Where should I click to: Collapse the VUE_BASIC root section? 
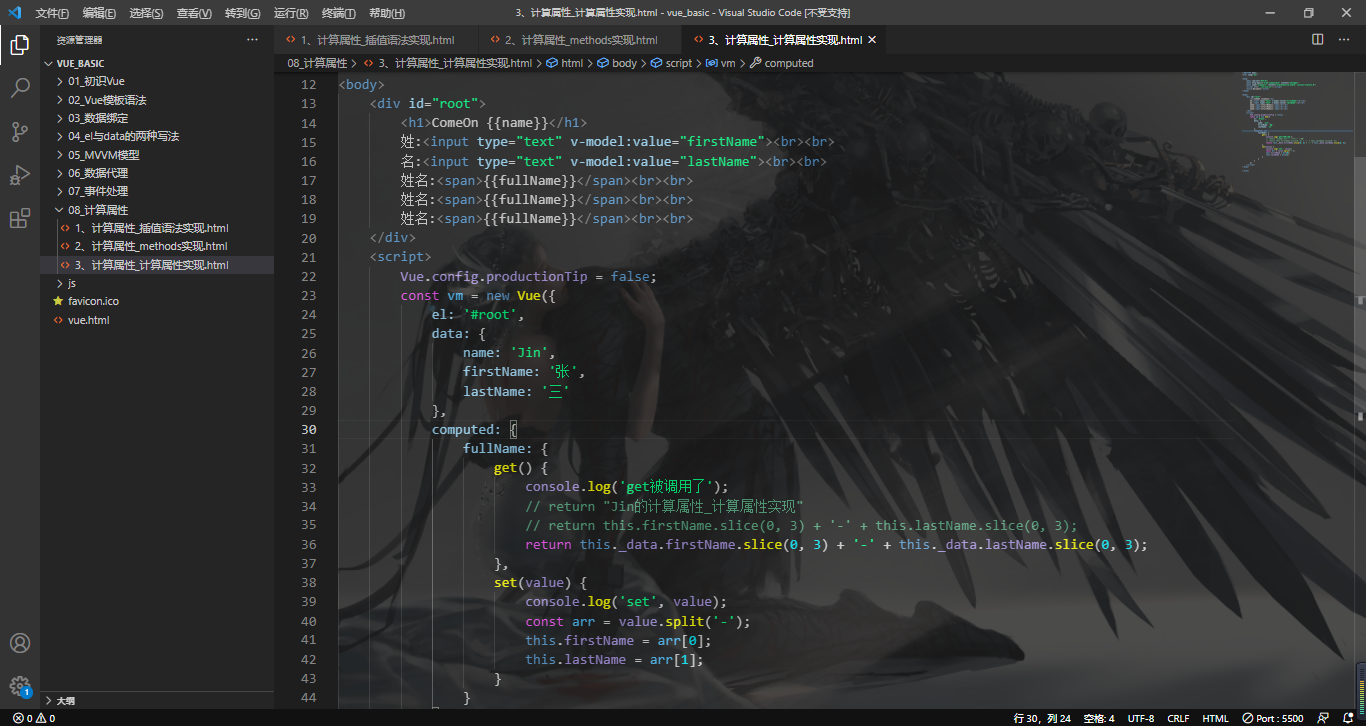coord(157,63)
